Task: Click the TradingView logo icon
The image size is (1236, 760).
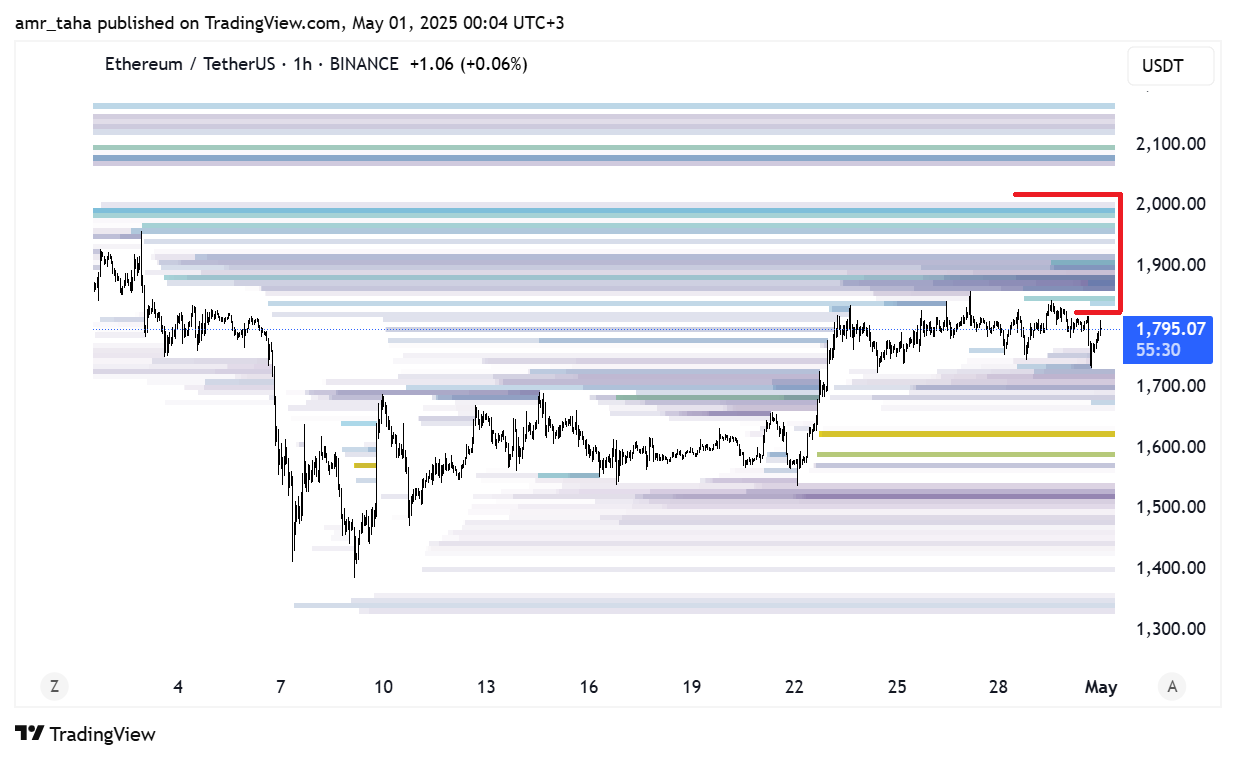Action: click(x=29, y=734)
